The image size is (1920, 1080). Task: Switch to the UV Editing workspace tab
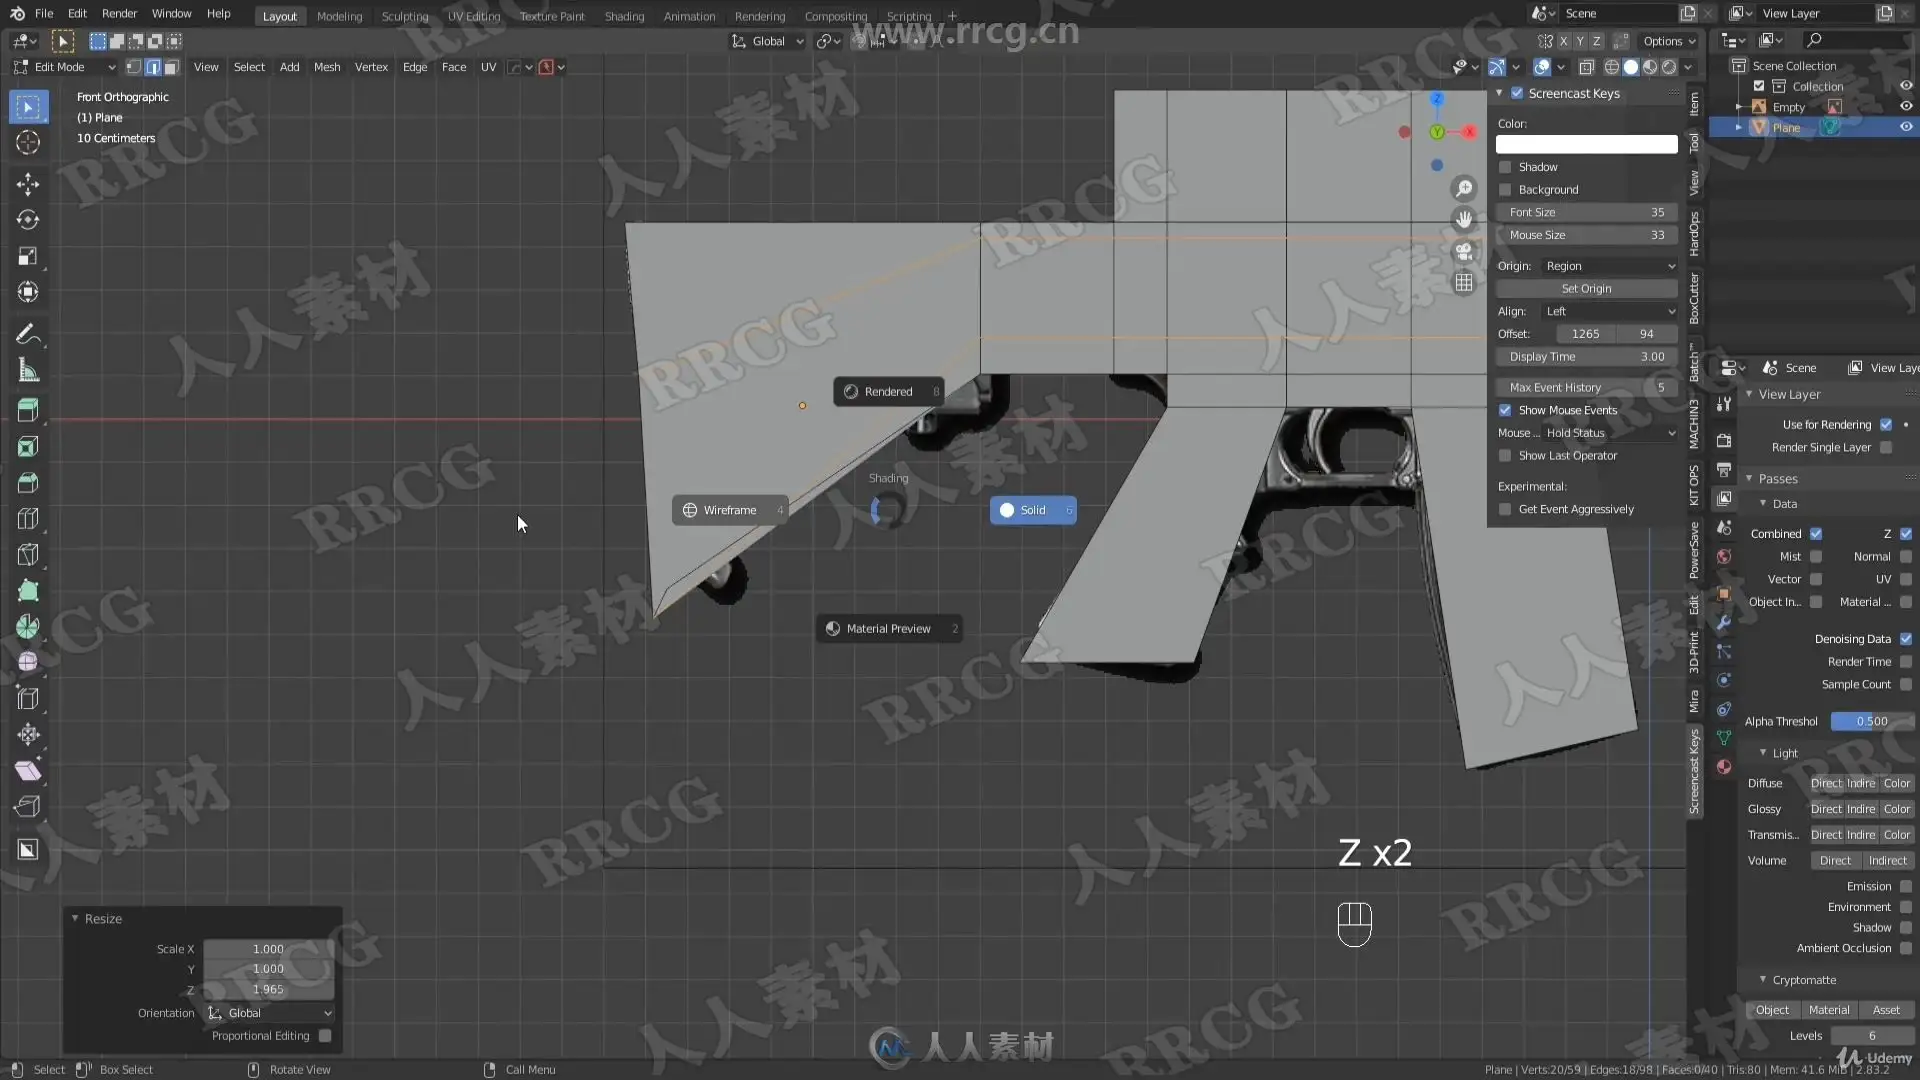coord(473,16)
